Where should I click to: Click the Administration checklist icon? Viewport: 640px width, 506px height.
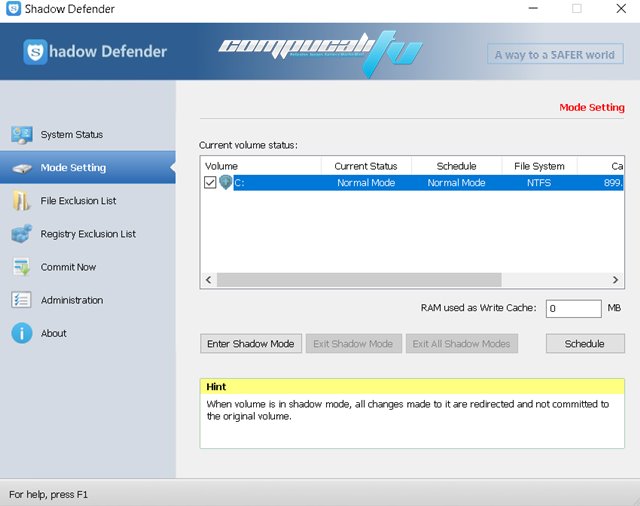point(21,300)
